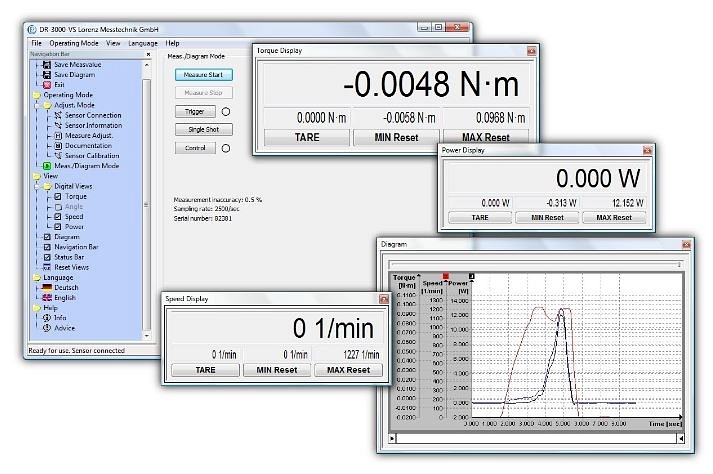Image resolution: width=713 pixels, height=474 pixels.
Task: Click MAX Reset in the Power Display
Action: [614, 217]
